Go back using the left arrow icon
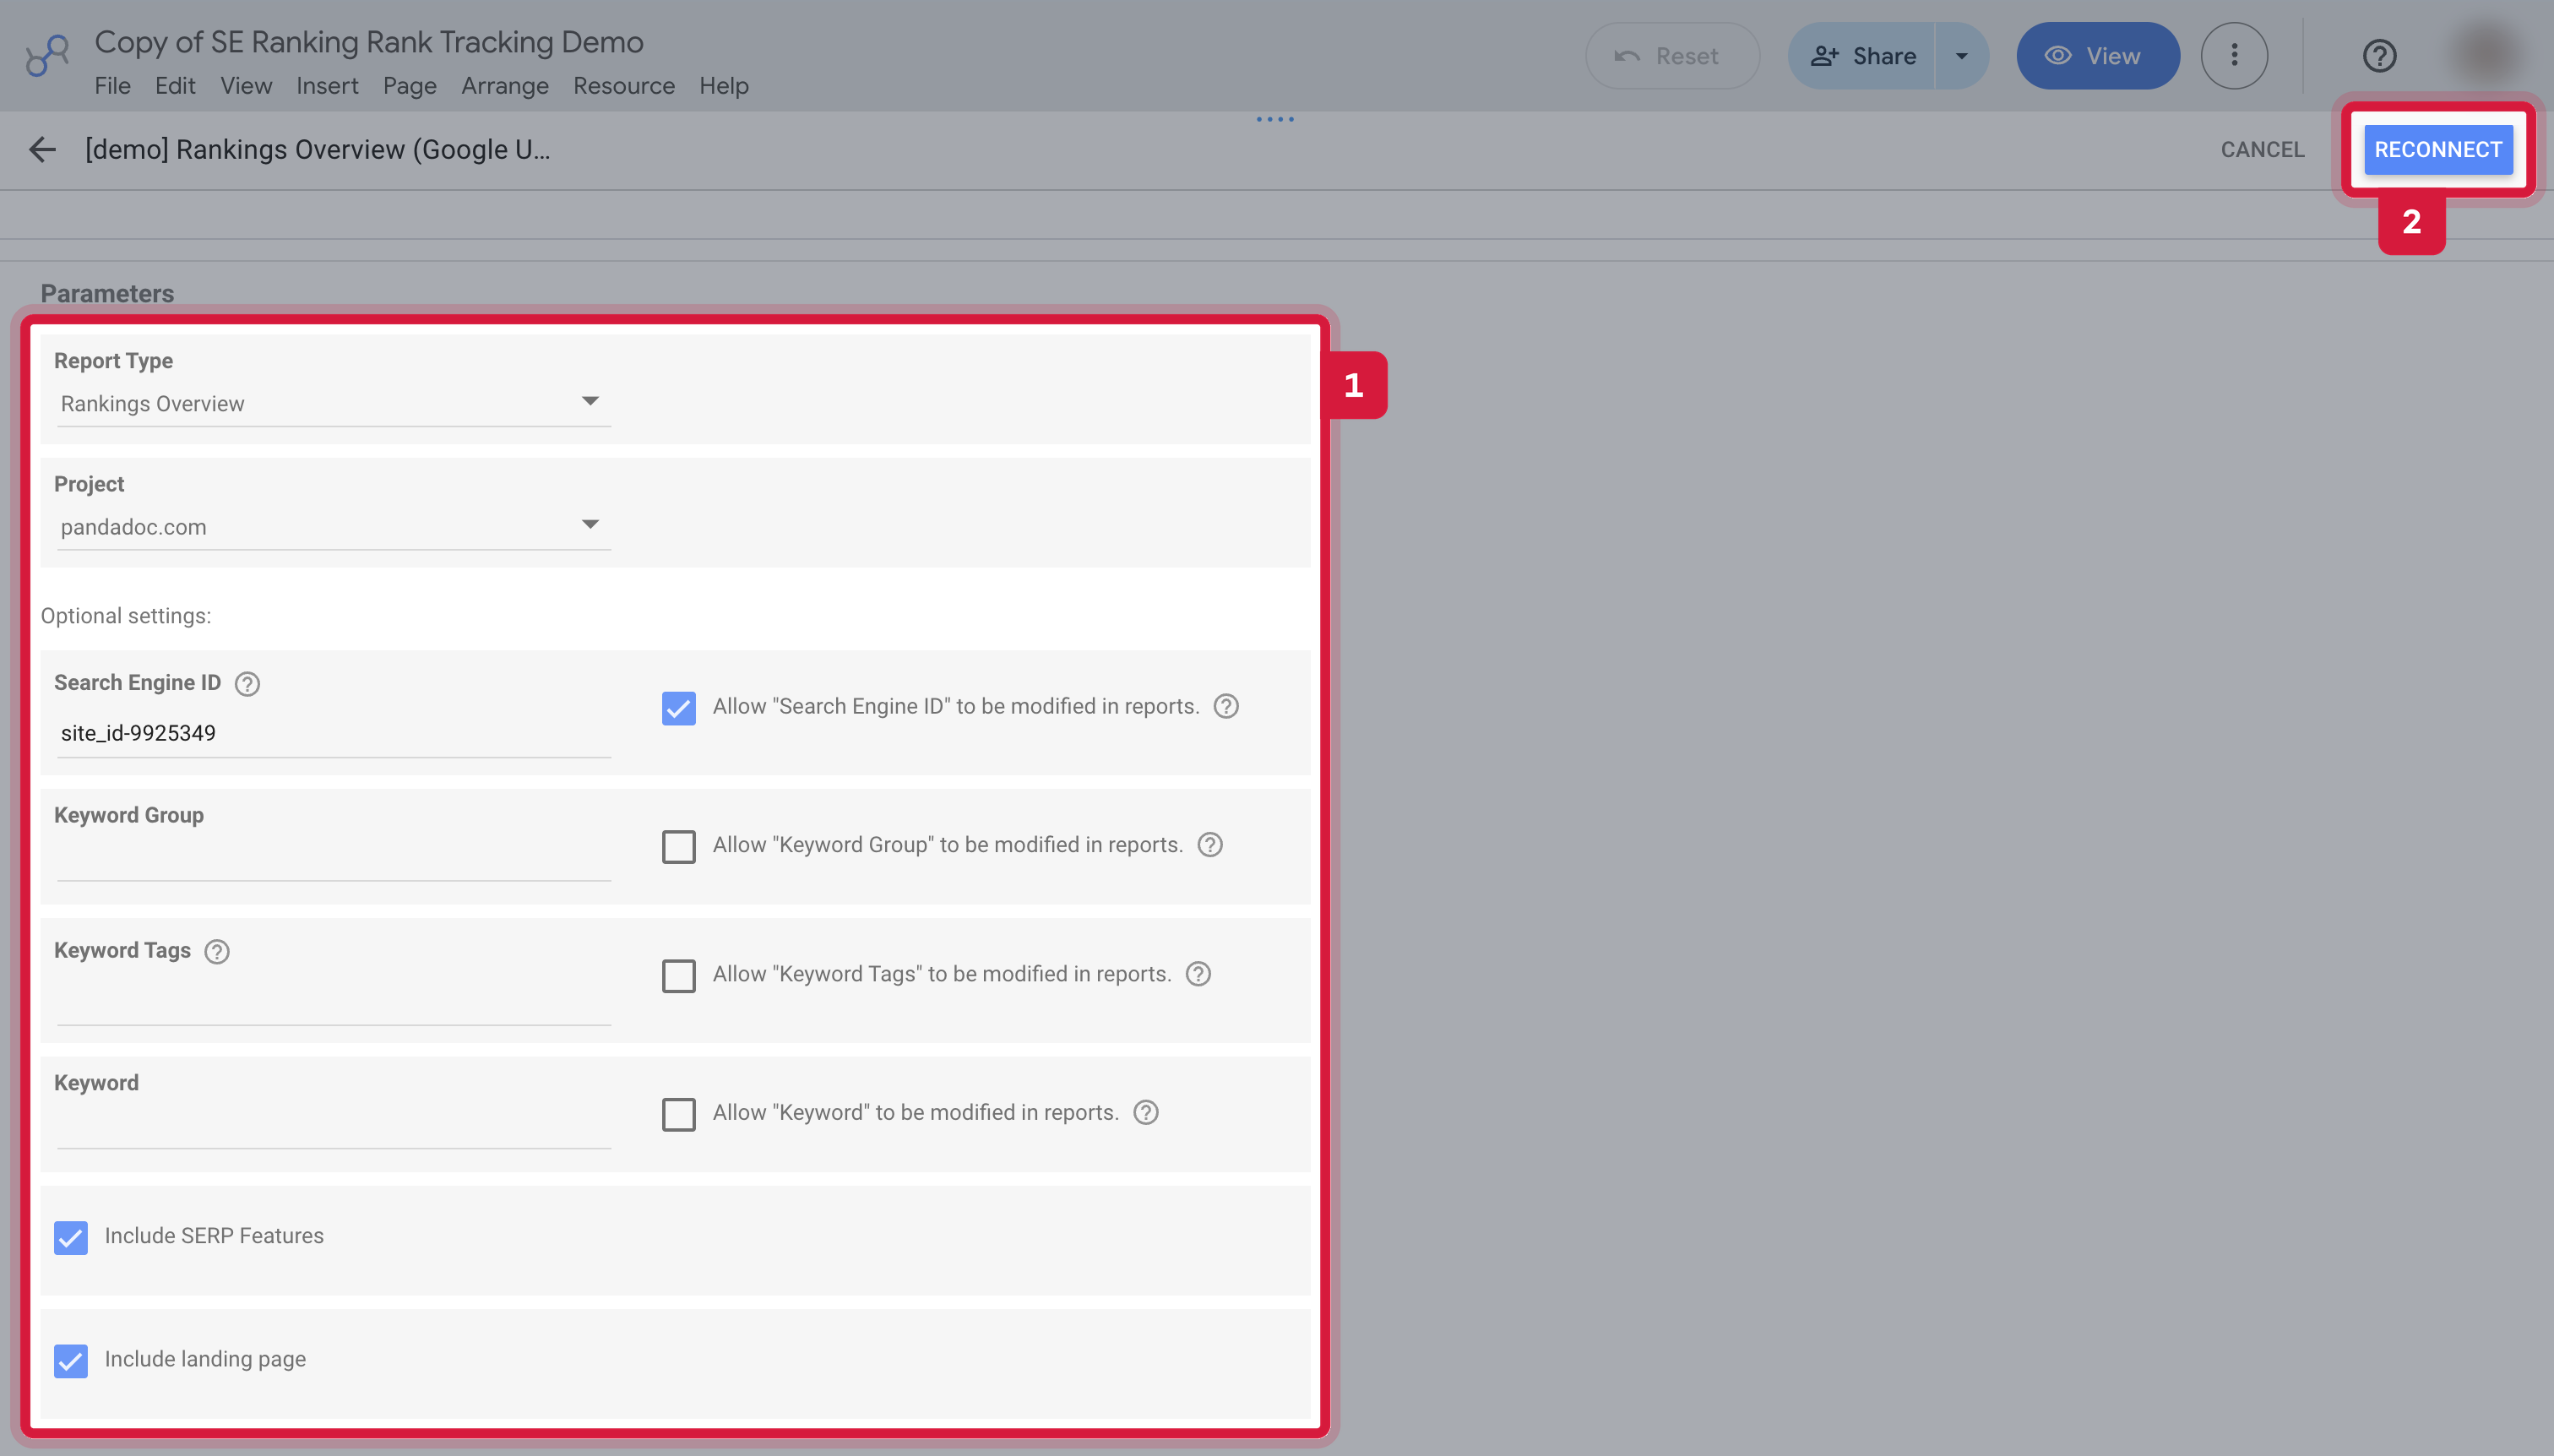This screenshot has width=2554, height=1456. [42, 150]
